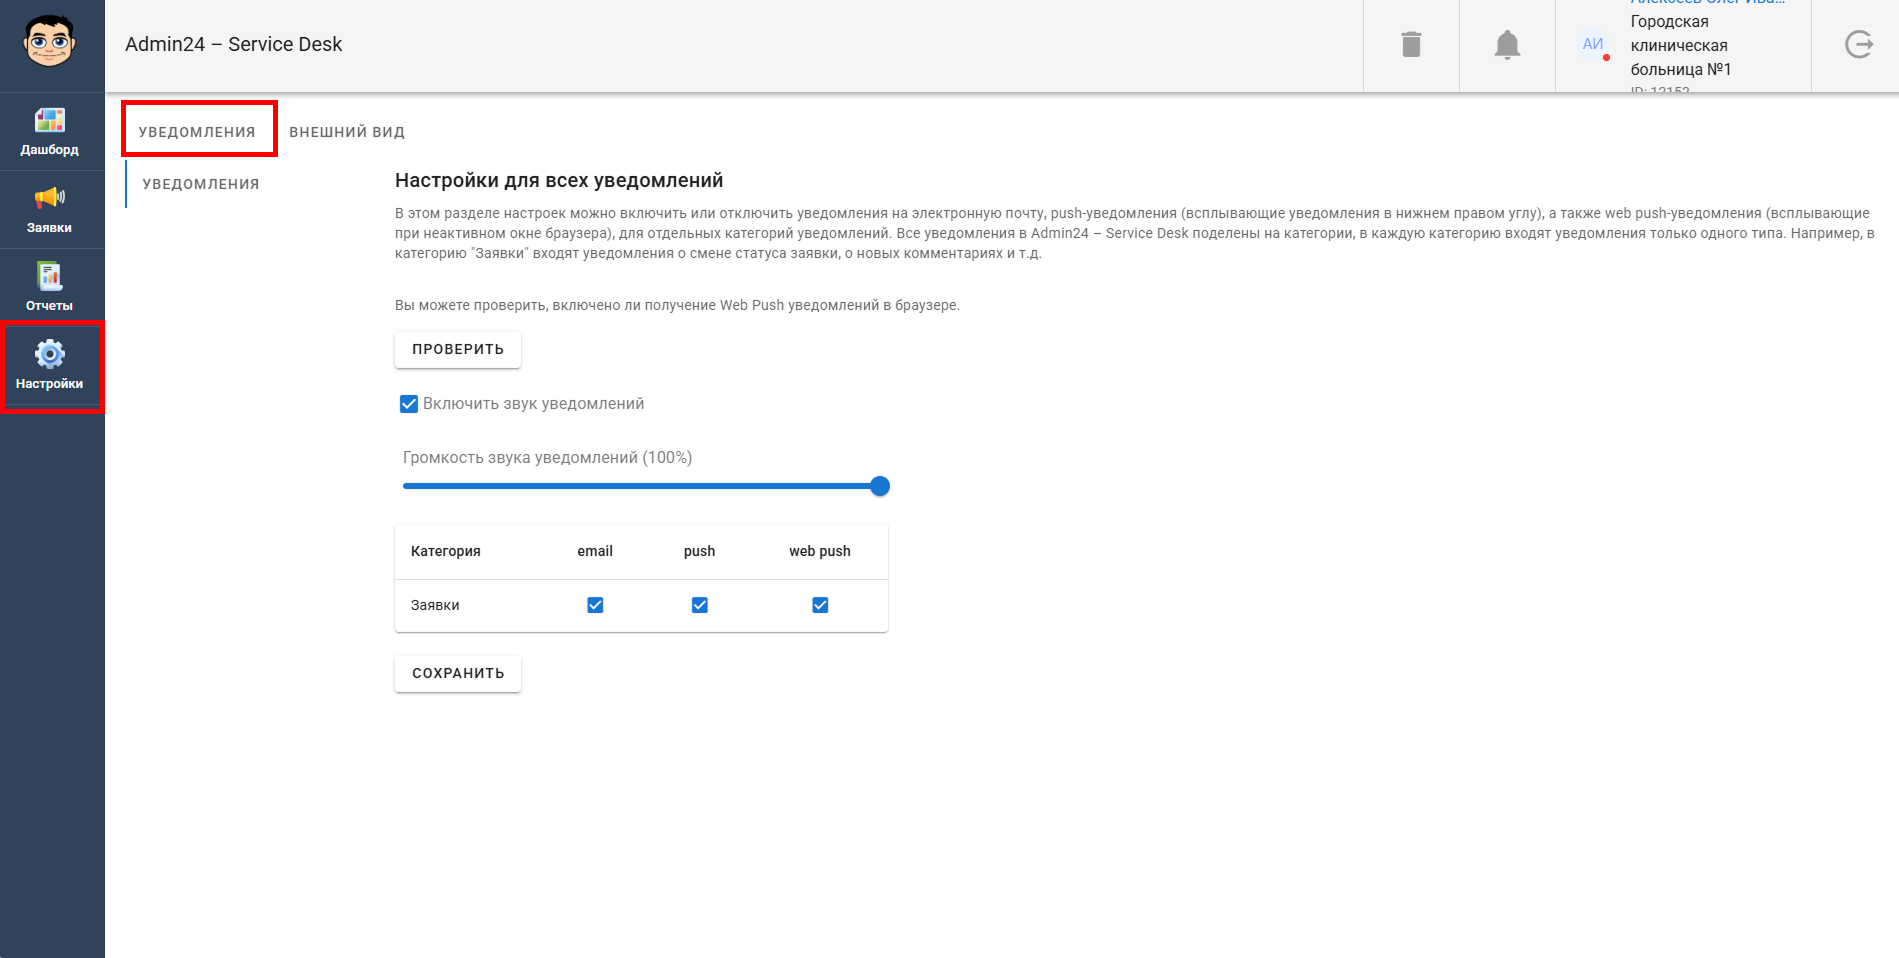The height and width of the screenshot is (958, 1899).
Task: Open the notifications bell icon
Action: 1507,45
